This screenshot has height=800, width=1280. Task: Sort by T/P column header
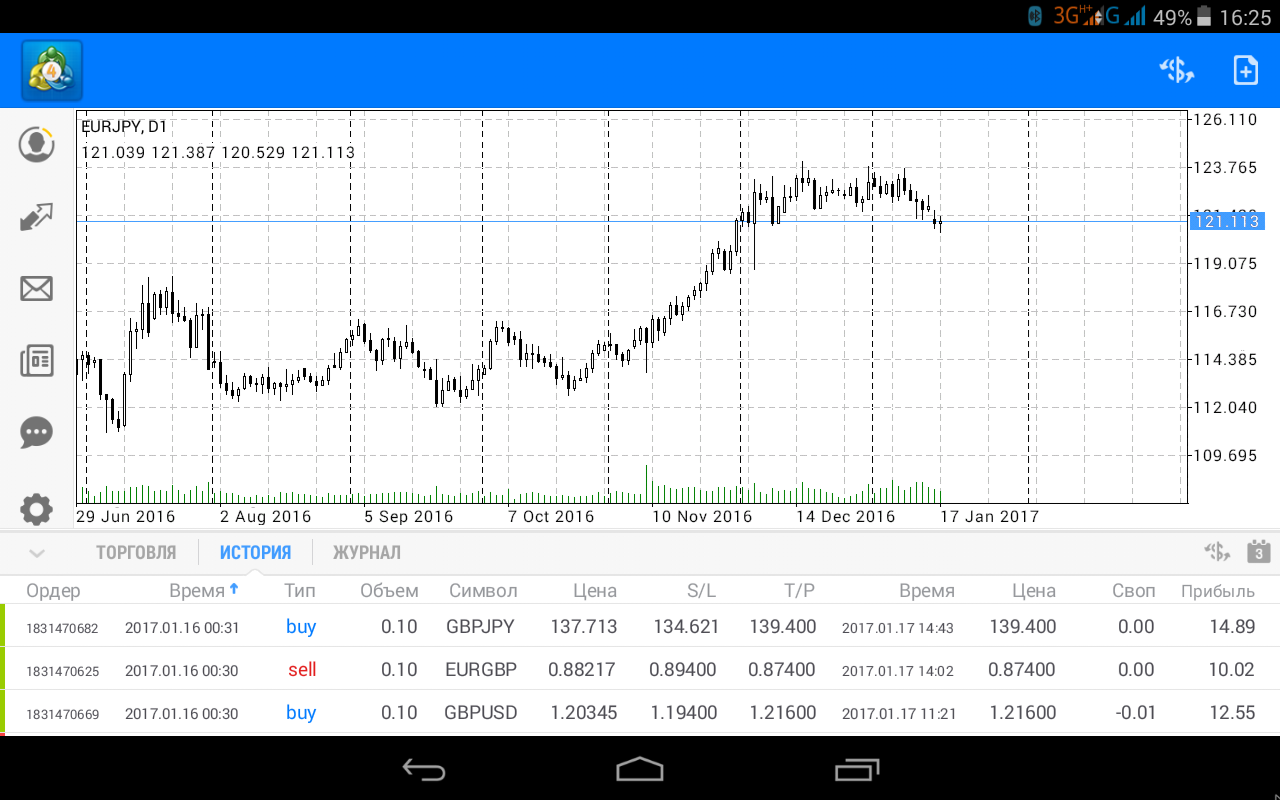[799, 591]
